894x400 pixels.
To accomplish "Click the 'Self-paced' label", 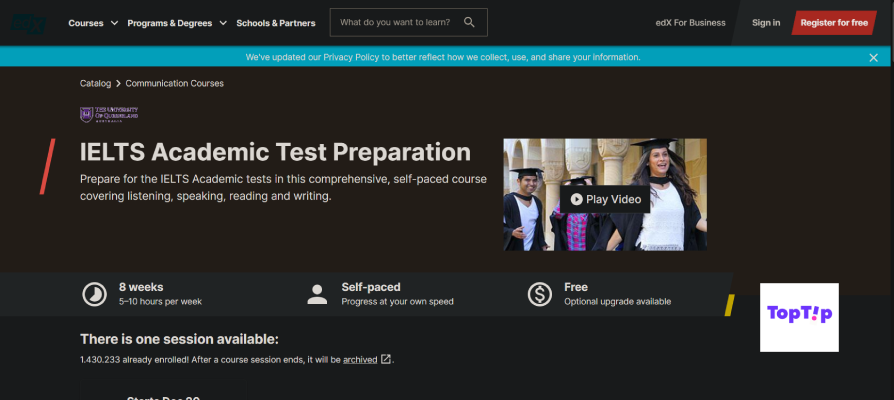I will (371, 287).
